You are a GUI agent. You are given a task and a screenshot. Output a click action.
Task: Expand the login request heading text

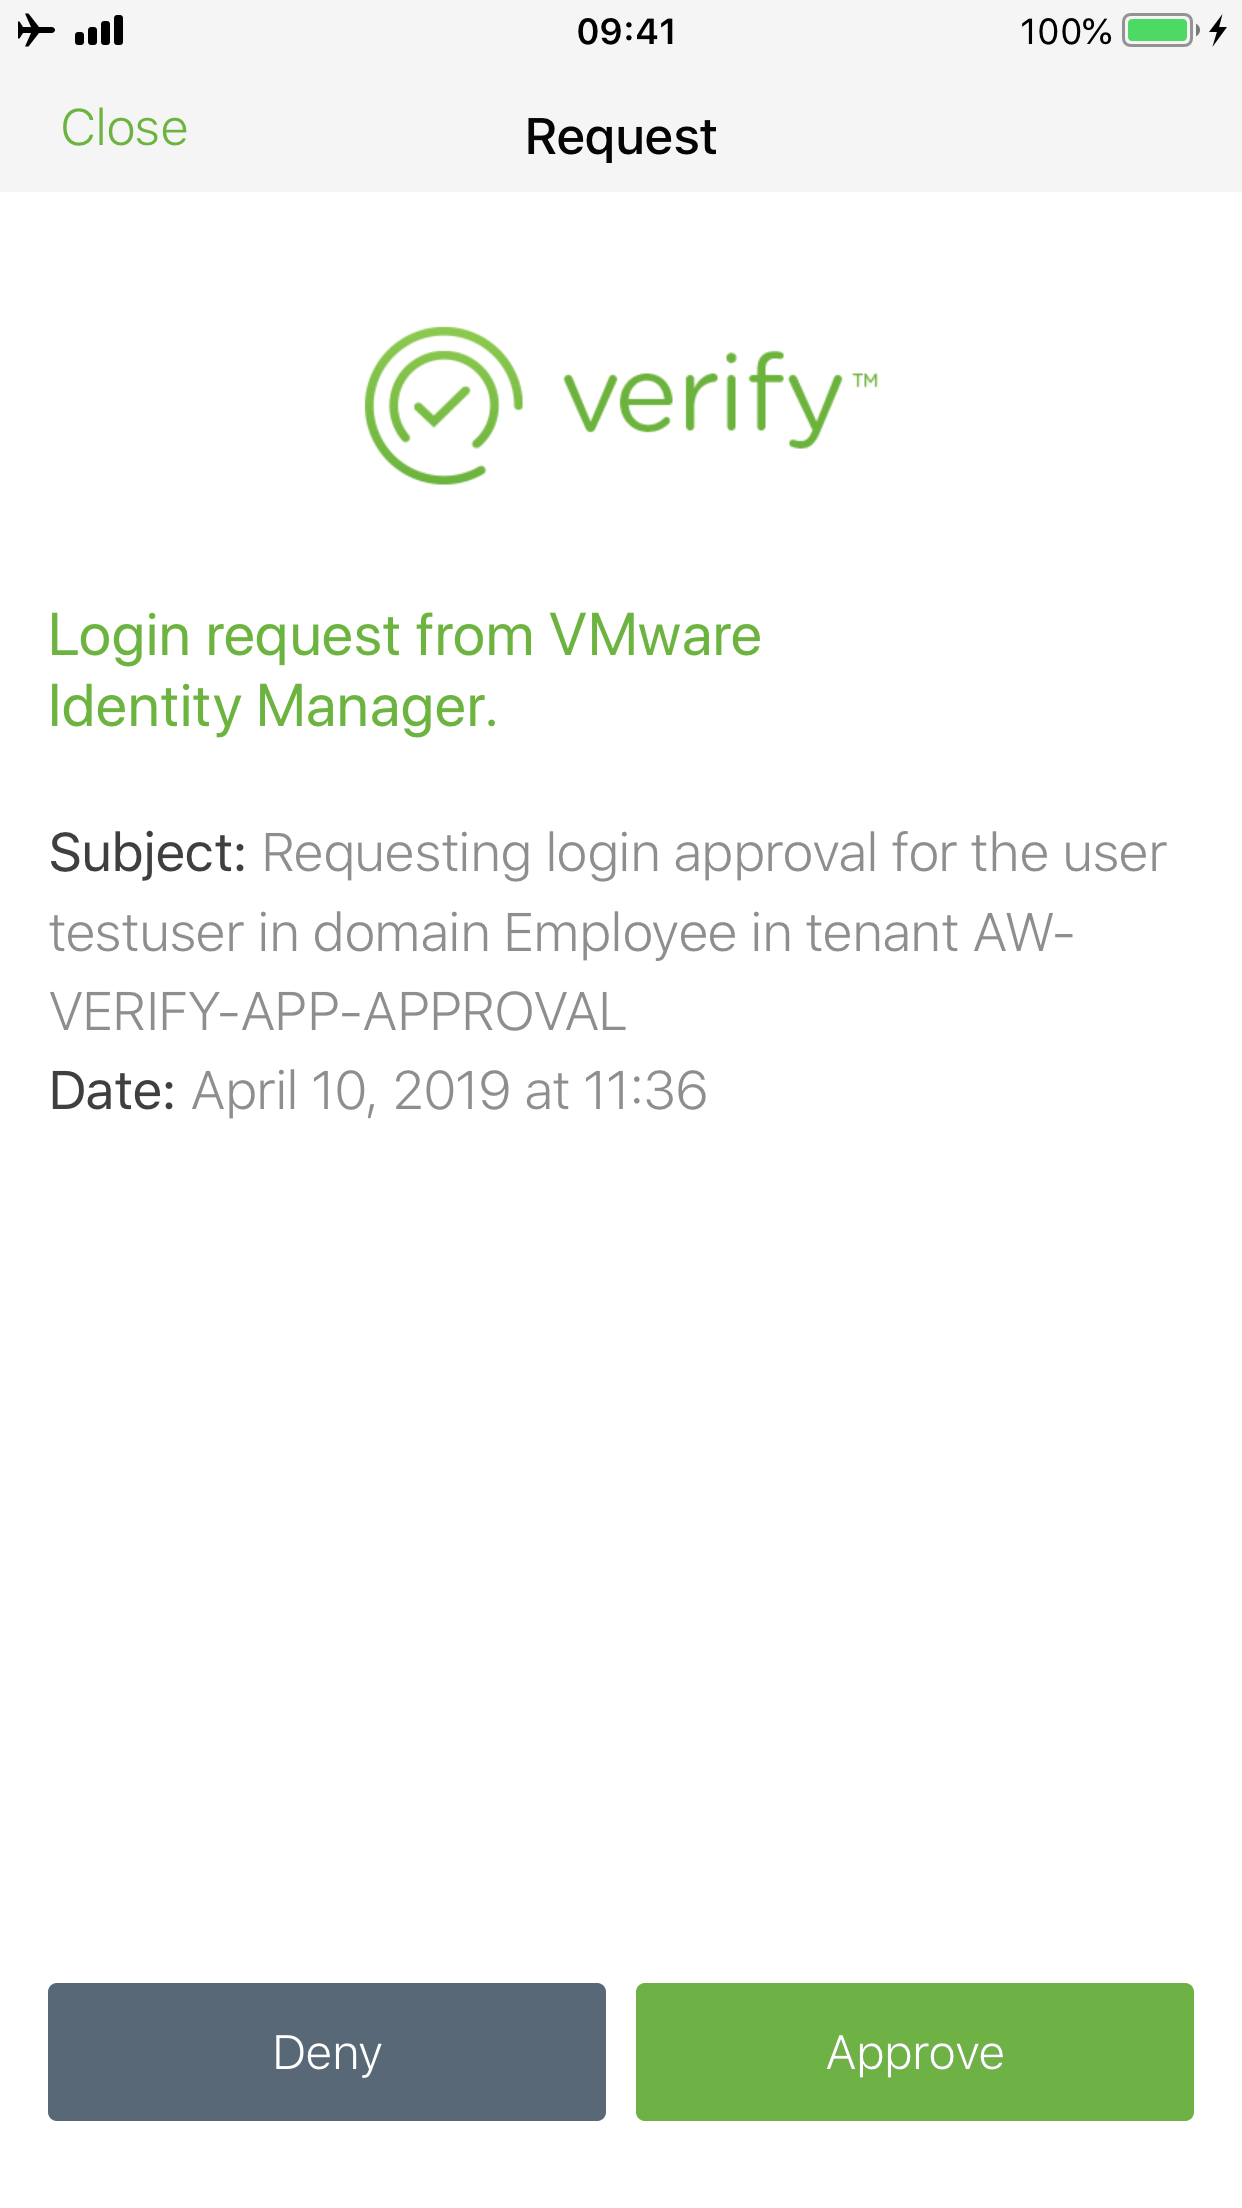coord(404,668)
